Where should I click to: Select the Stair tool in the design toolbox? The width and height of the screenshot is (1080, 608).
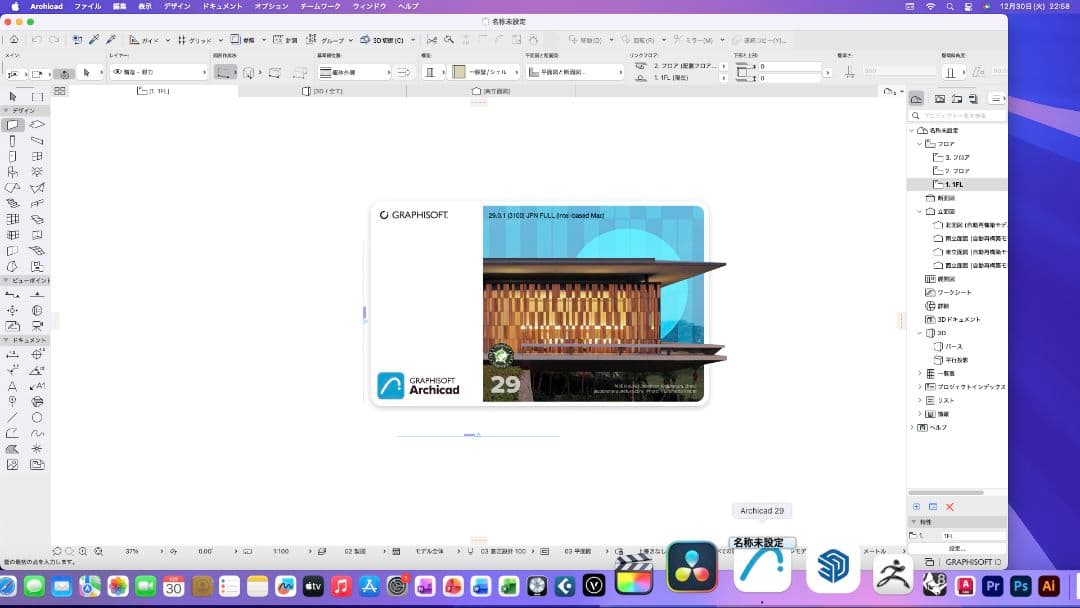tap(11, 201)
